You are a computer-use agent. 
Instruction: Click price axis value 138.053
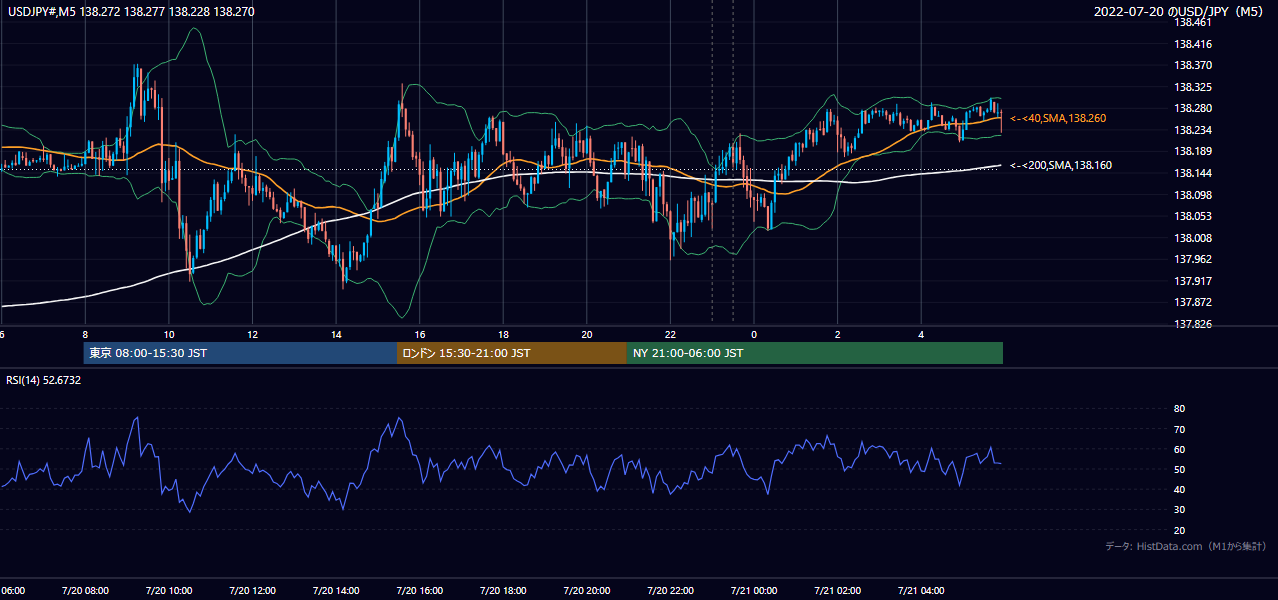1194,216
